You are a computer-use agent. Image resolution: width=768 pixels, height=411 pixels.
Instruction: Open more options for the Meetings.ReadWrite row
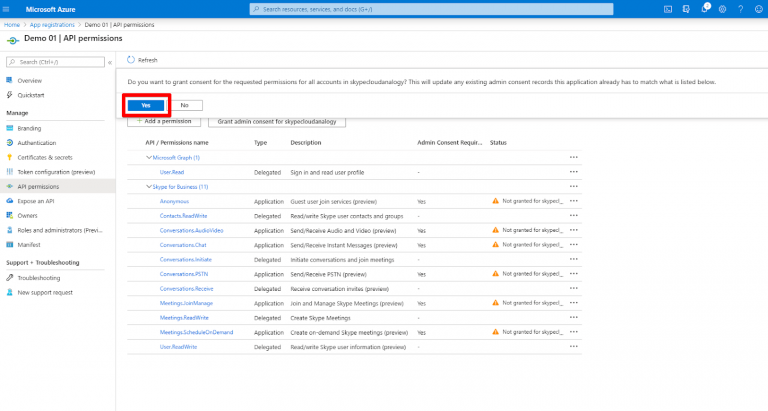(574, 317)
